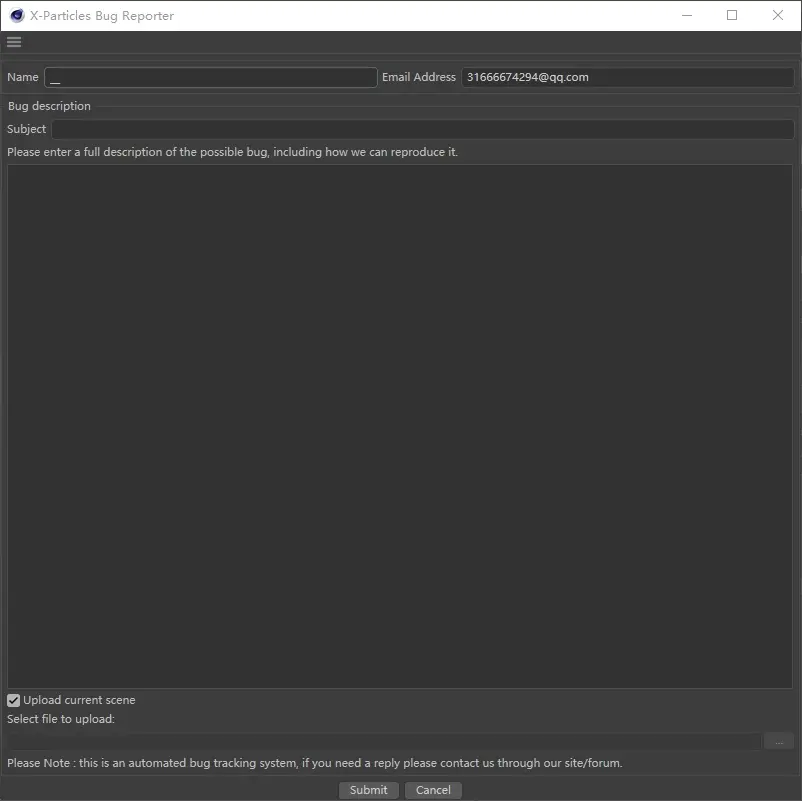Click the Upload current scene label text
The width and height of the screenshot is (802, 801).
coord(79,700)
